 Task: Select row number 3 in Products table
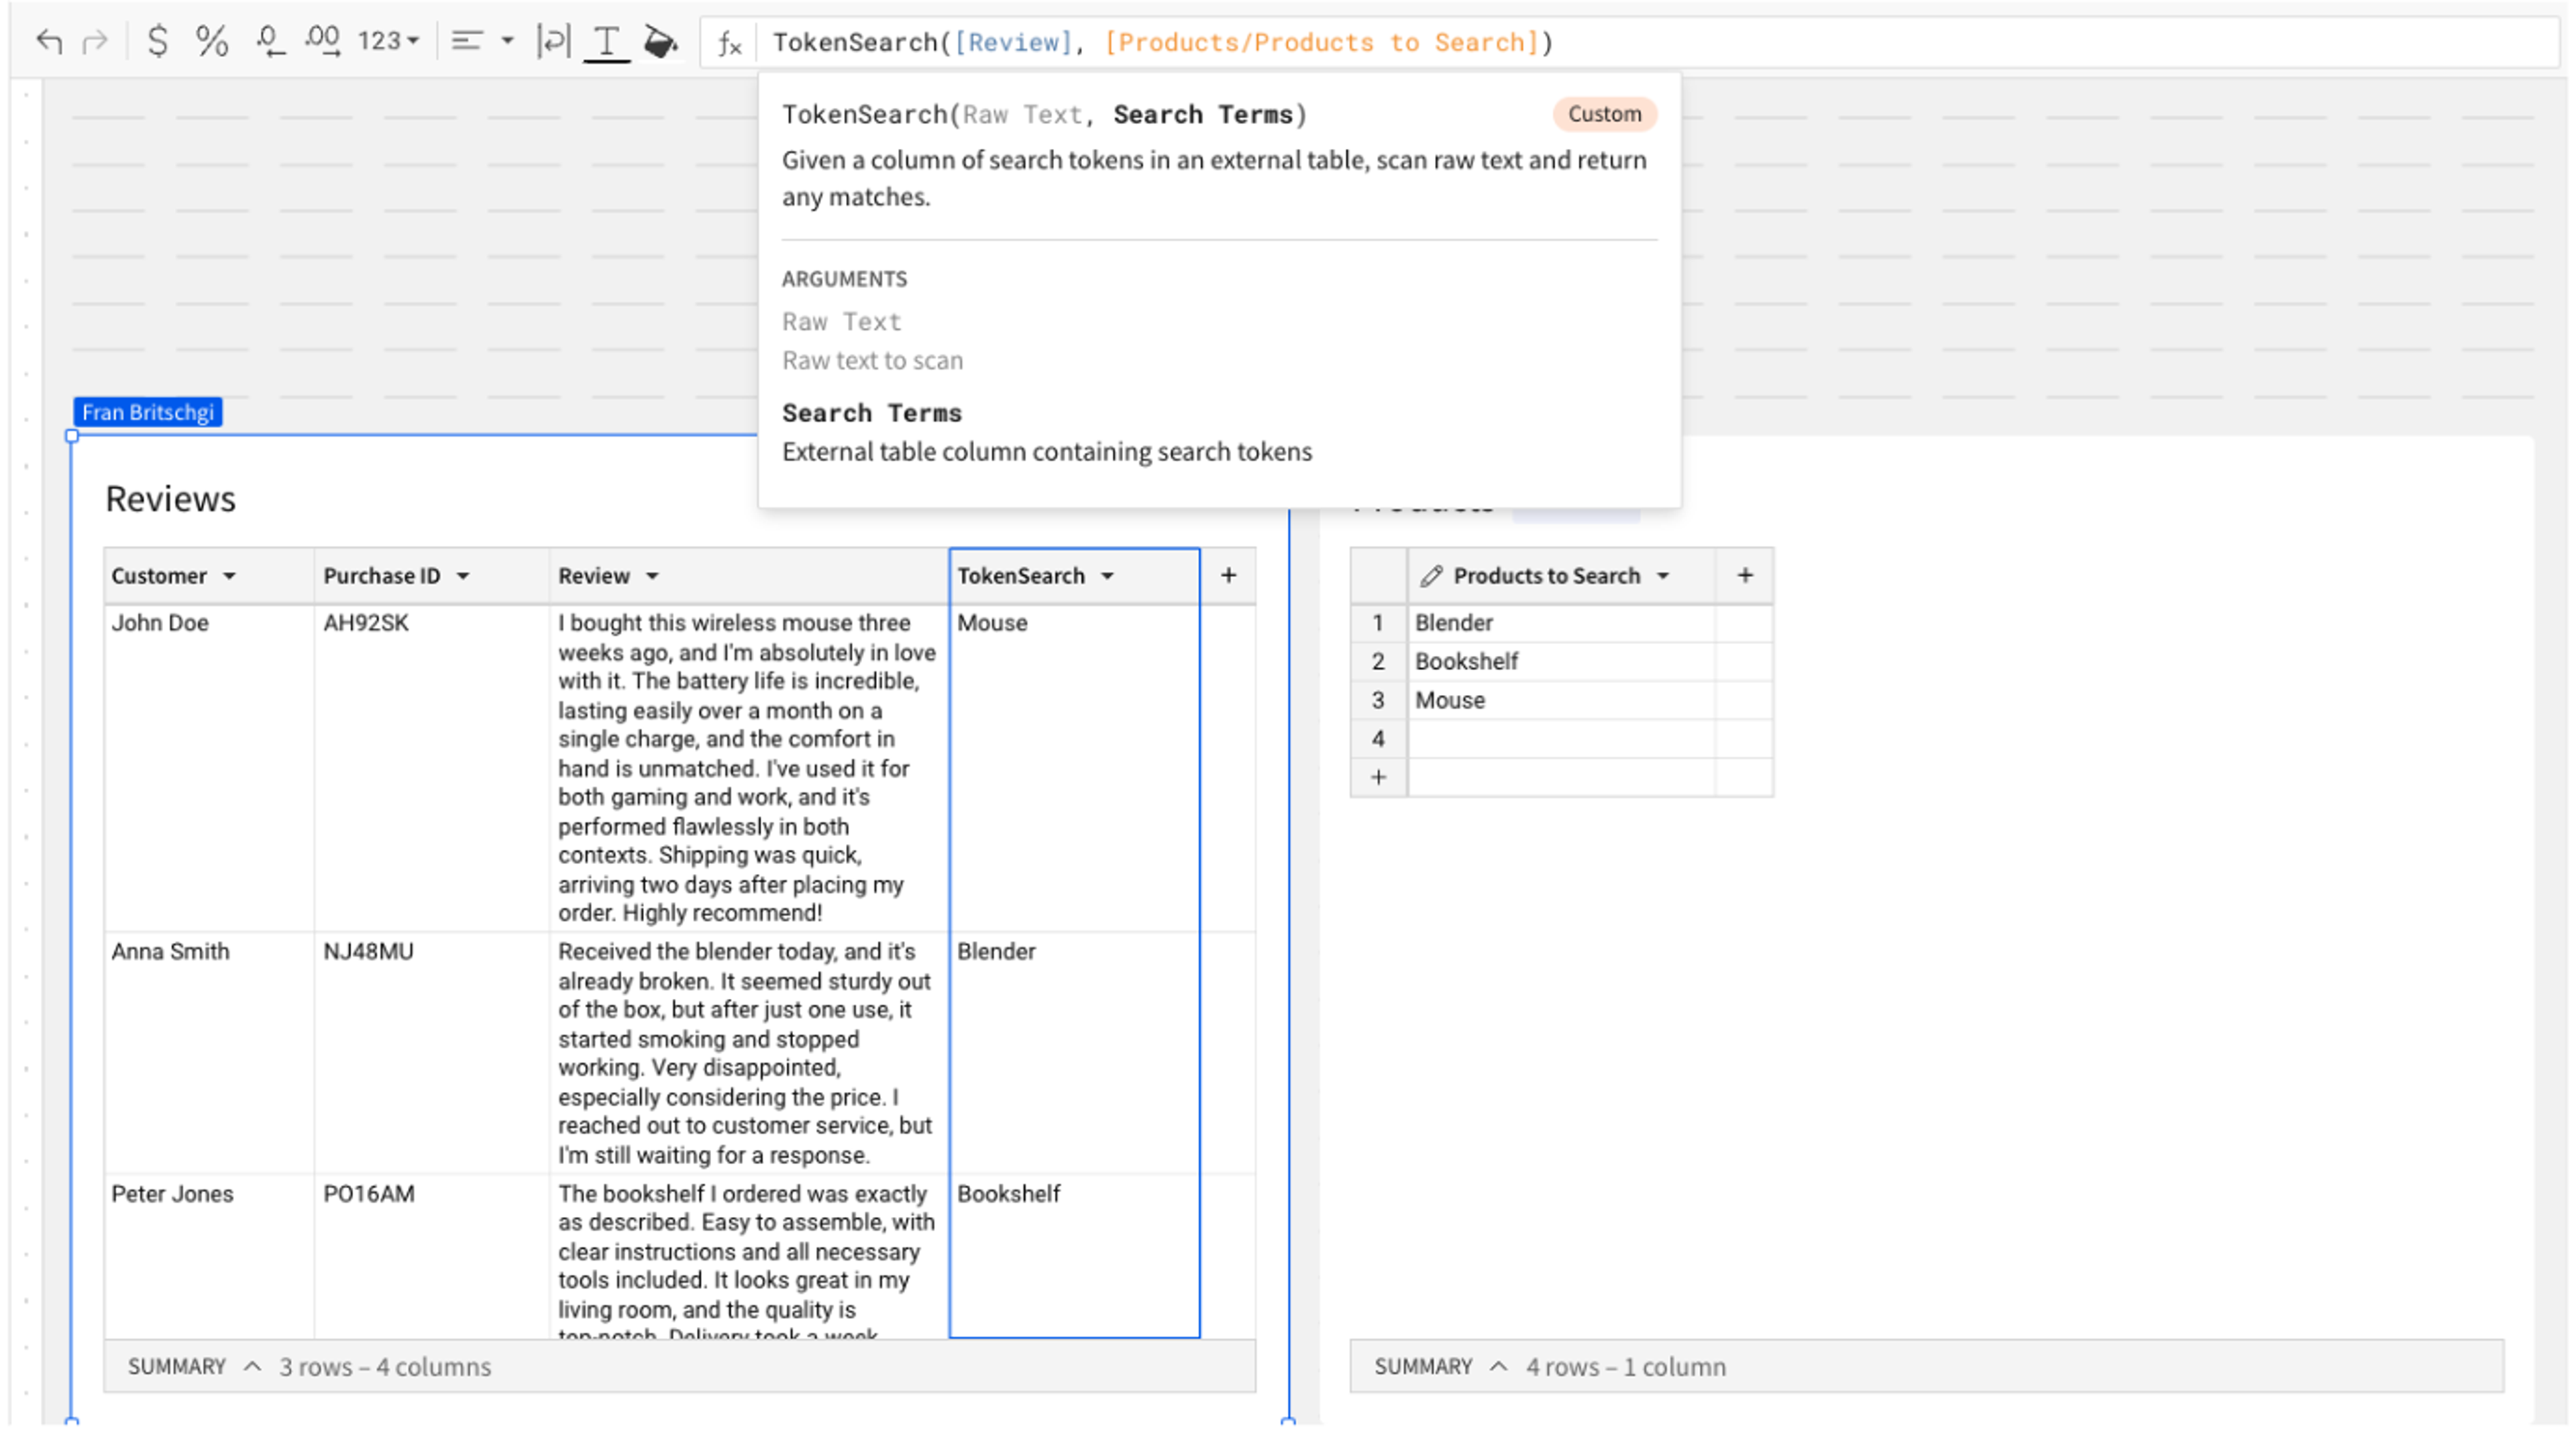click(x=1378, y=700)
